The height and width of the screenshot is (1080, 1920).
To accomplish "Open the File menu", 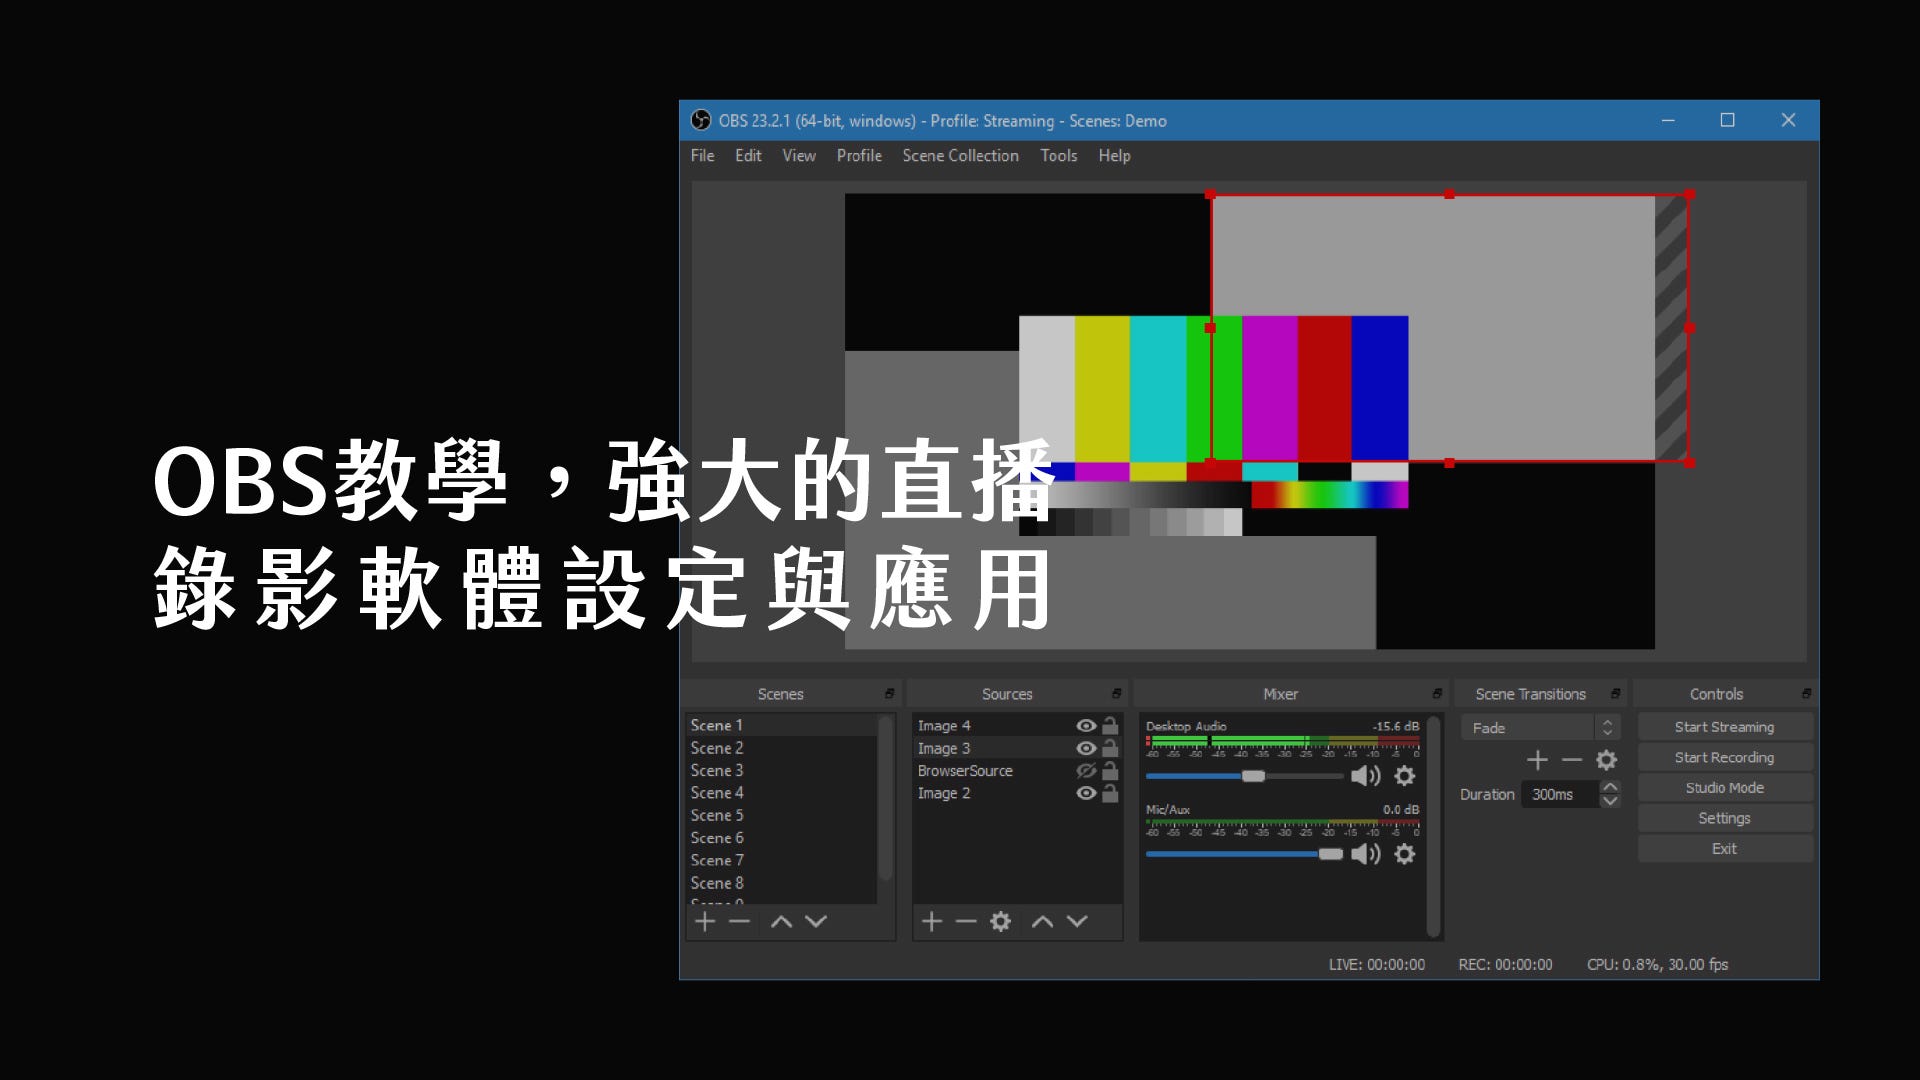I will coord(702,156).
